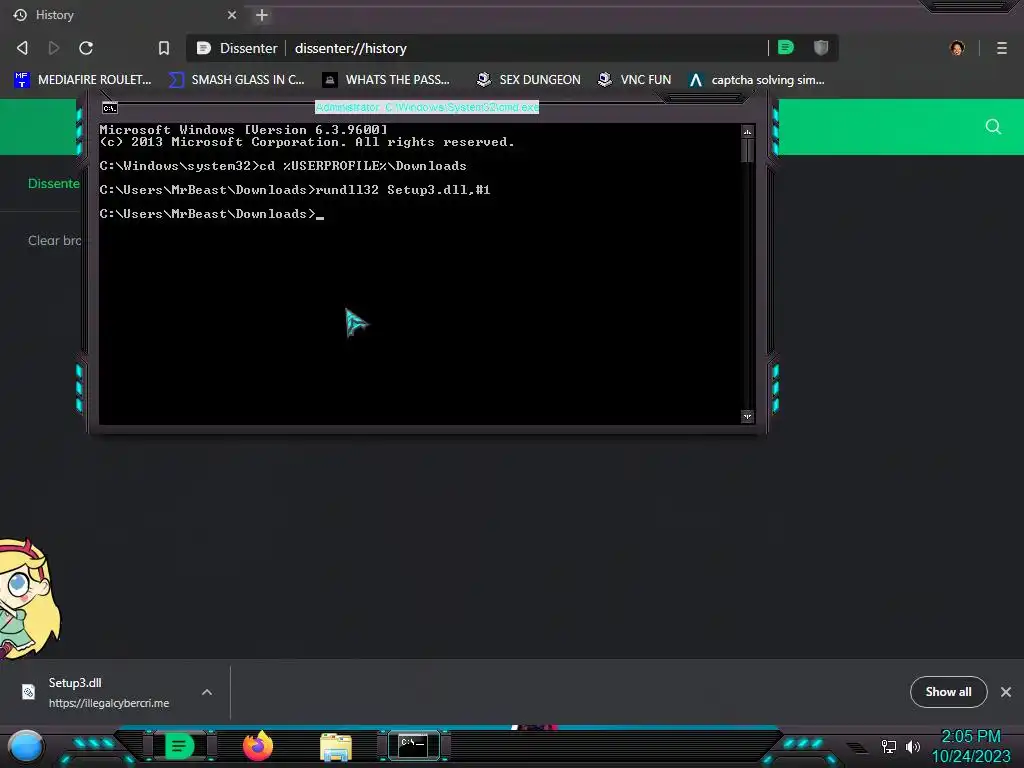Open network icon in system tray
This screenshot has height=768, width=1024.
(x=889, y=746)
